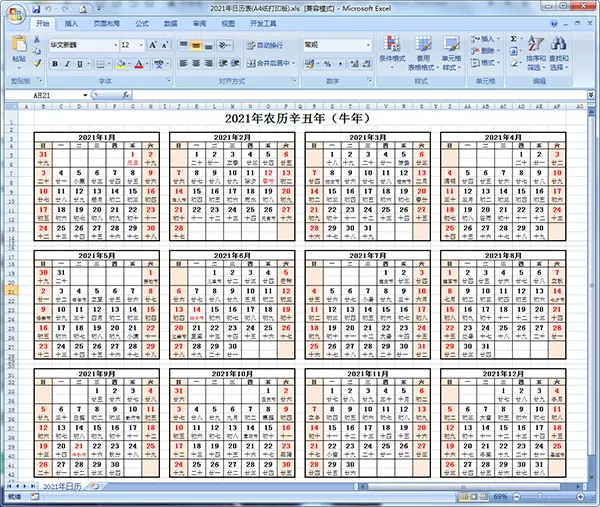The height and width of the screenshot is (507, 600).
Task: Decrease decimal places
Action: click(367, 64)
